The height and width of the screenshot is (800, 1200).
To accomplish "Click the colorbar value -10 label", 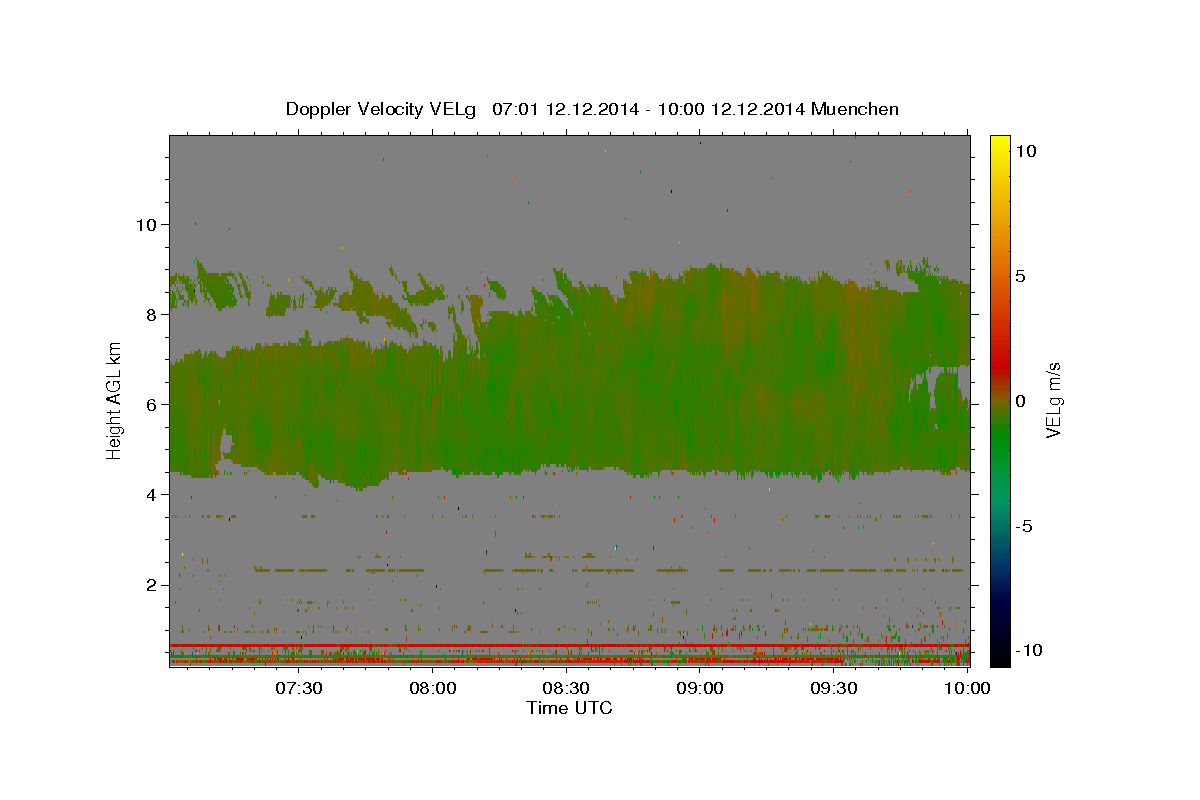I will pyautogui.click(x=1027, y=650).
